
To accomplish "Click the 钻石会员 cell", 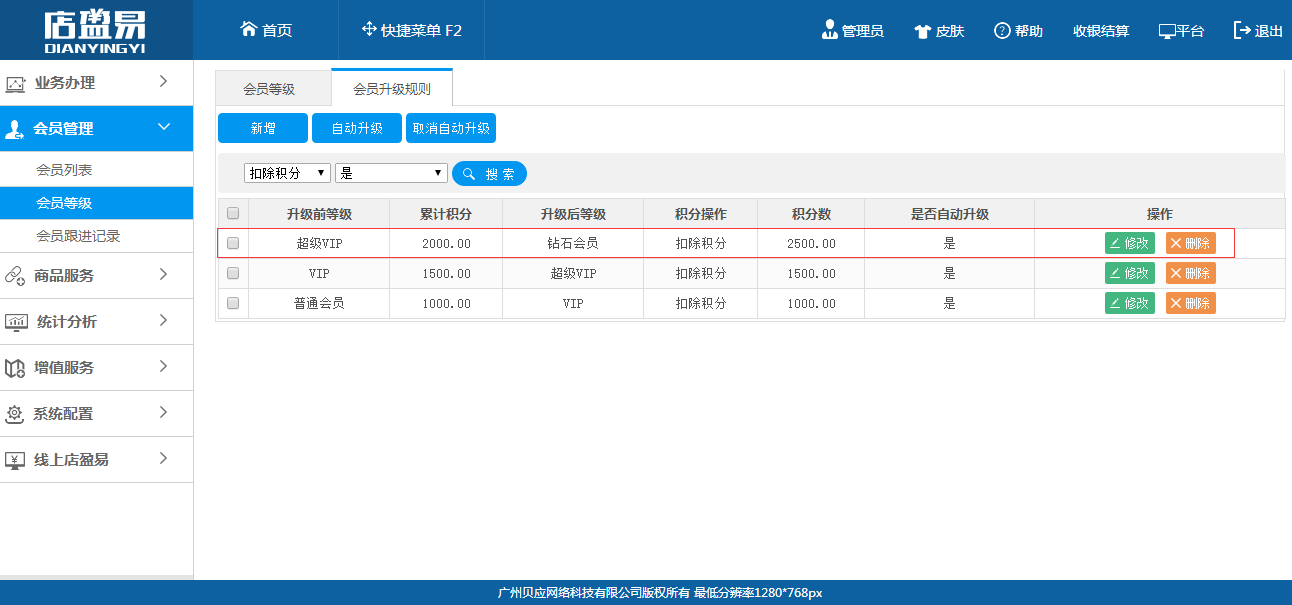I will (x=573, y=243).
